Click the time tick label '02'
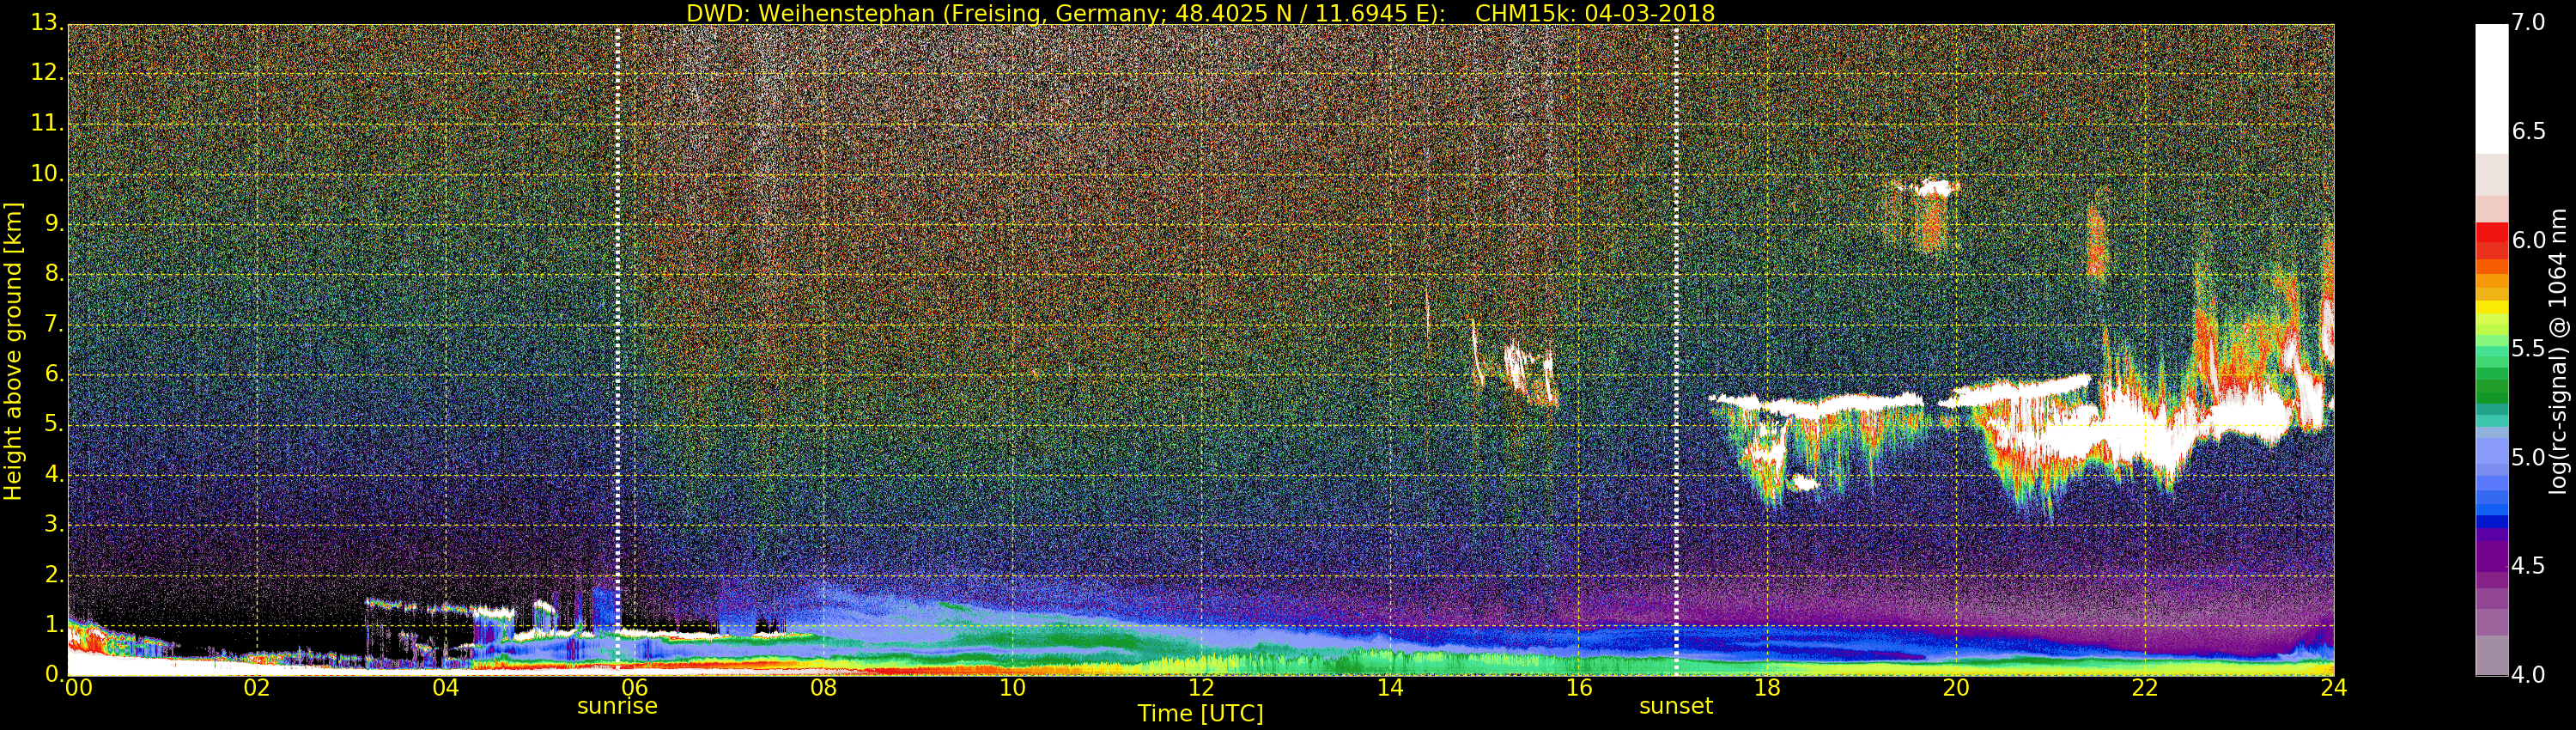The image size is (2576, 730). [257, 688]
